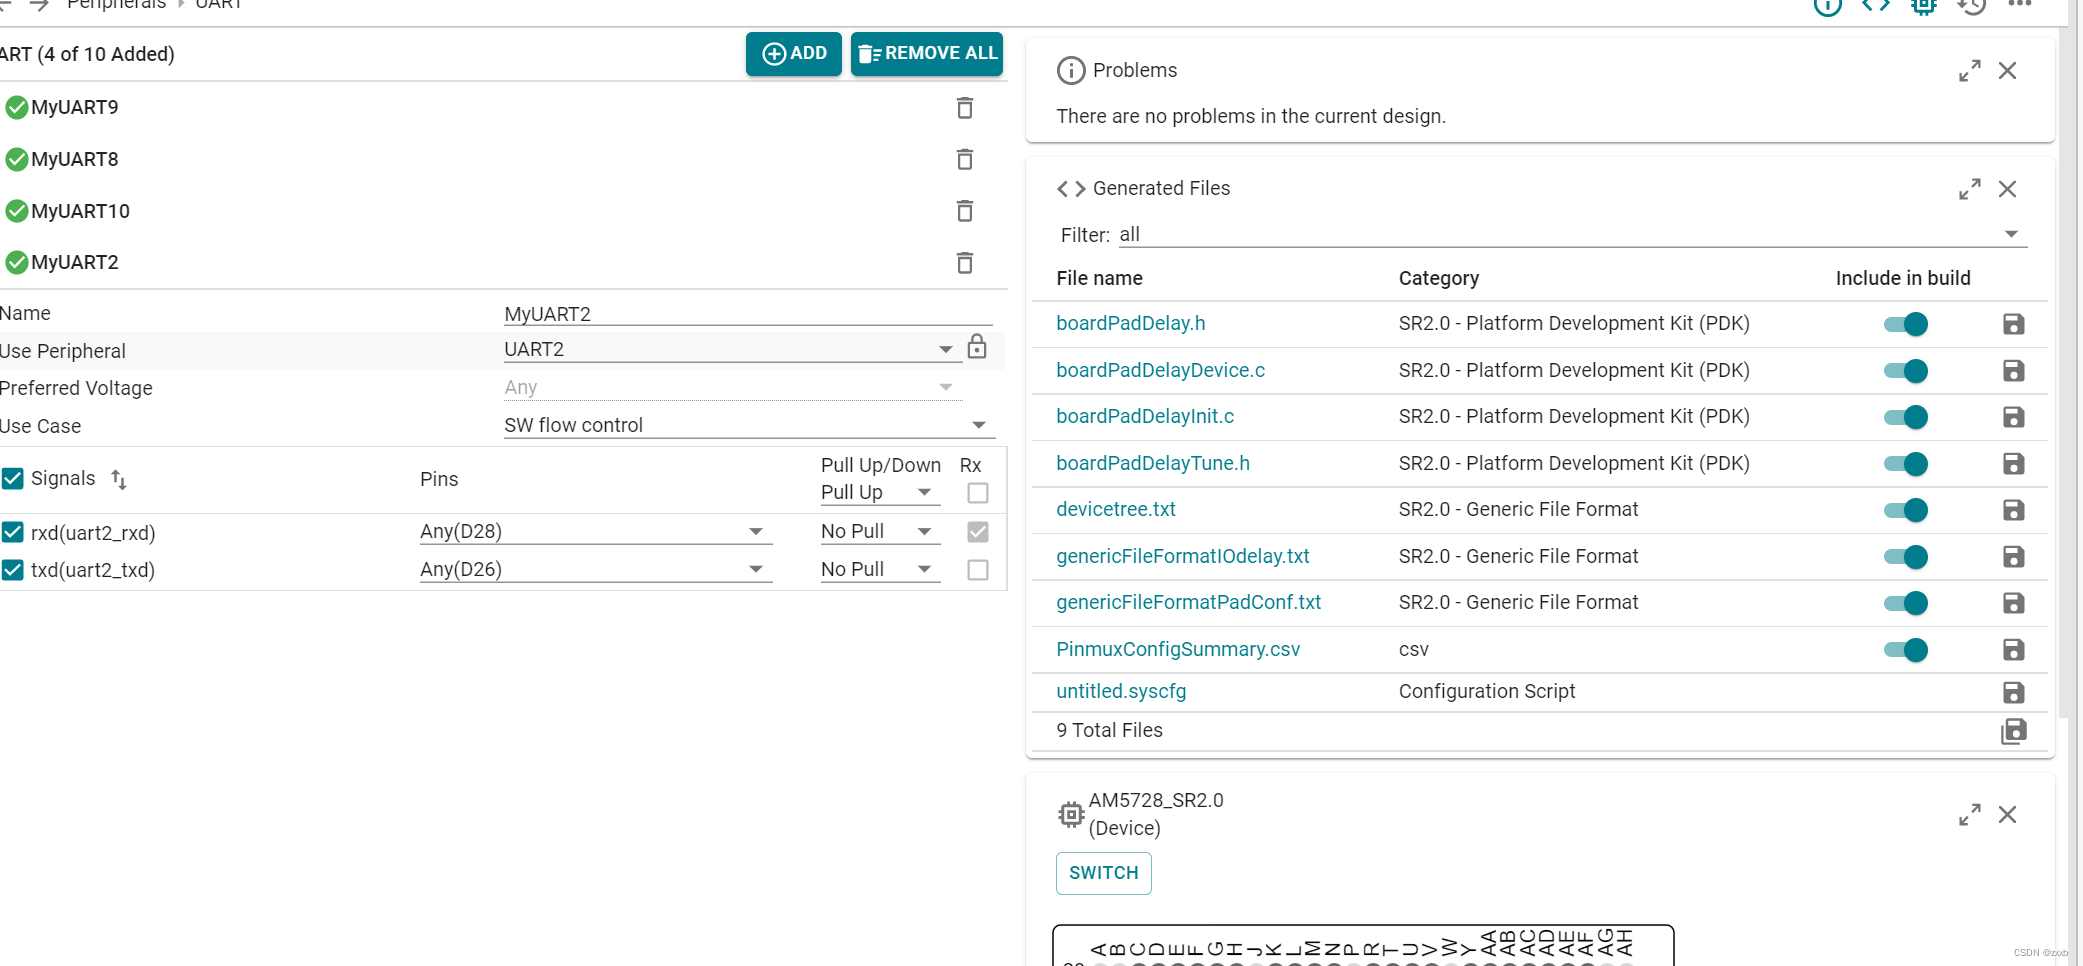The height and width of the screenshot is (966, 2083).
Task: Check the Rx box for txd(uart2_txd)
Action: pyautogui.click(x=978, y=570)
